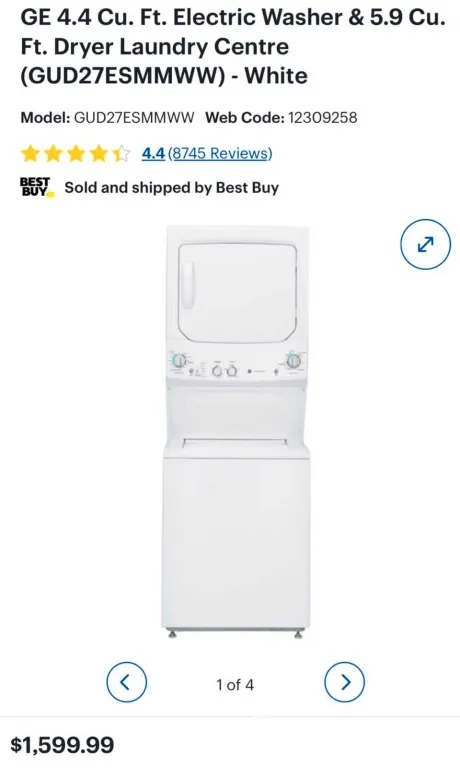Click the washer lid in the image

[235, 442]
